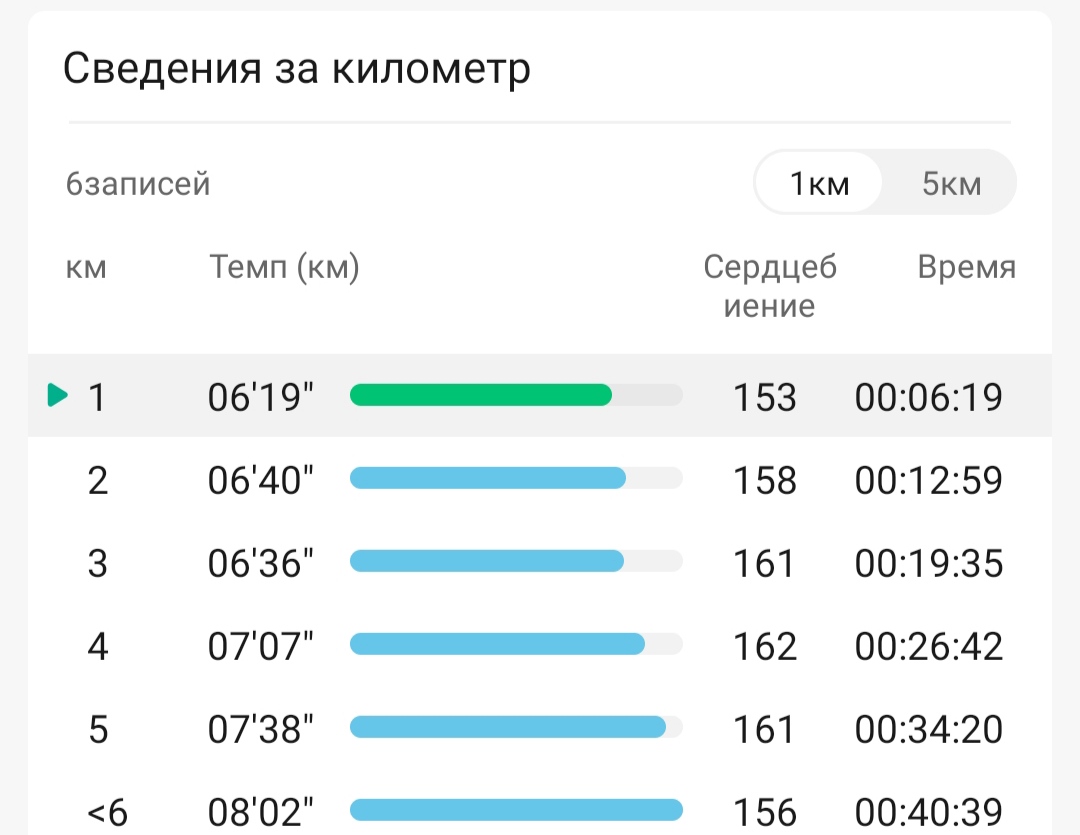Click heart rate value 162
Screen dimensions: 1080x835
[765, 646]
